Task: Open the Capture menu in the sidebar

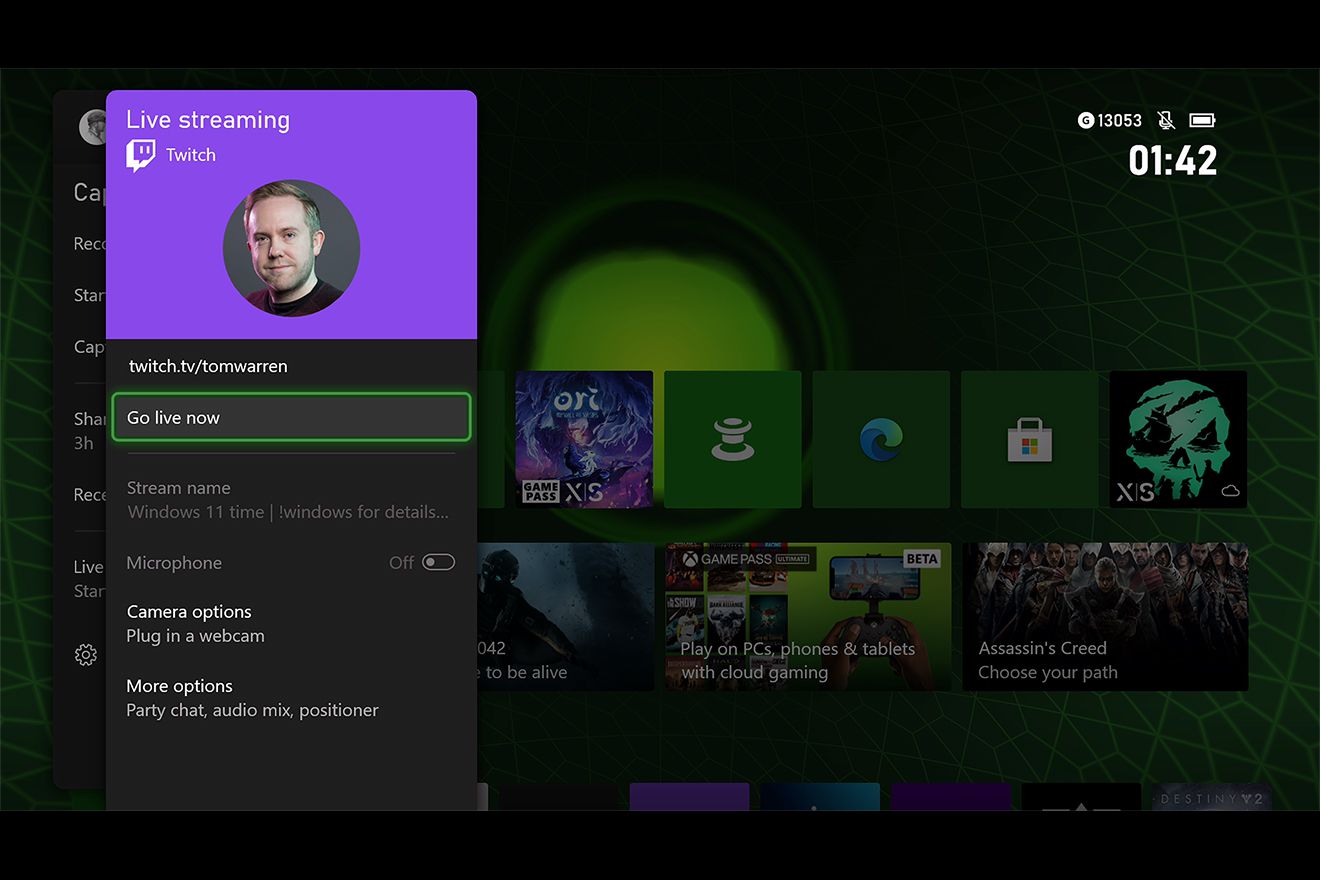Action: [x=88, y=192]
